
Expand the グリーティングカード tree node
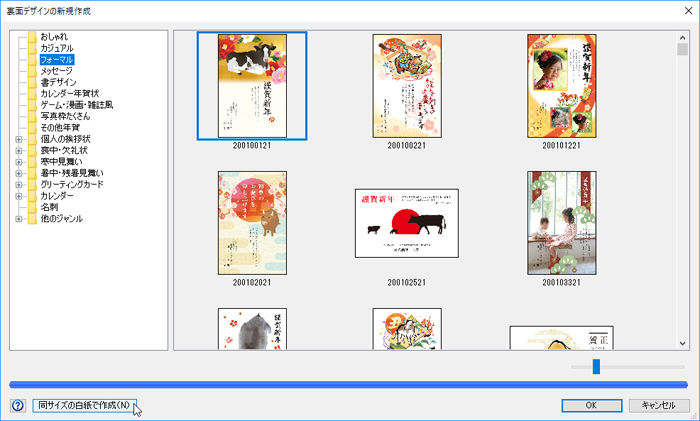tap(18, 184)
